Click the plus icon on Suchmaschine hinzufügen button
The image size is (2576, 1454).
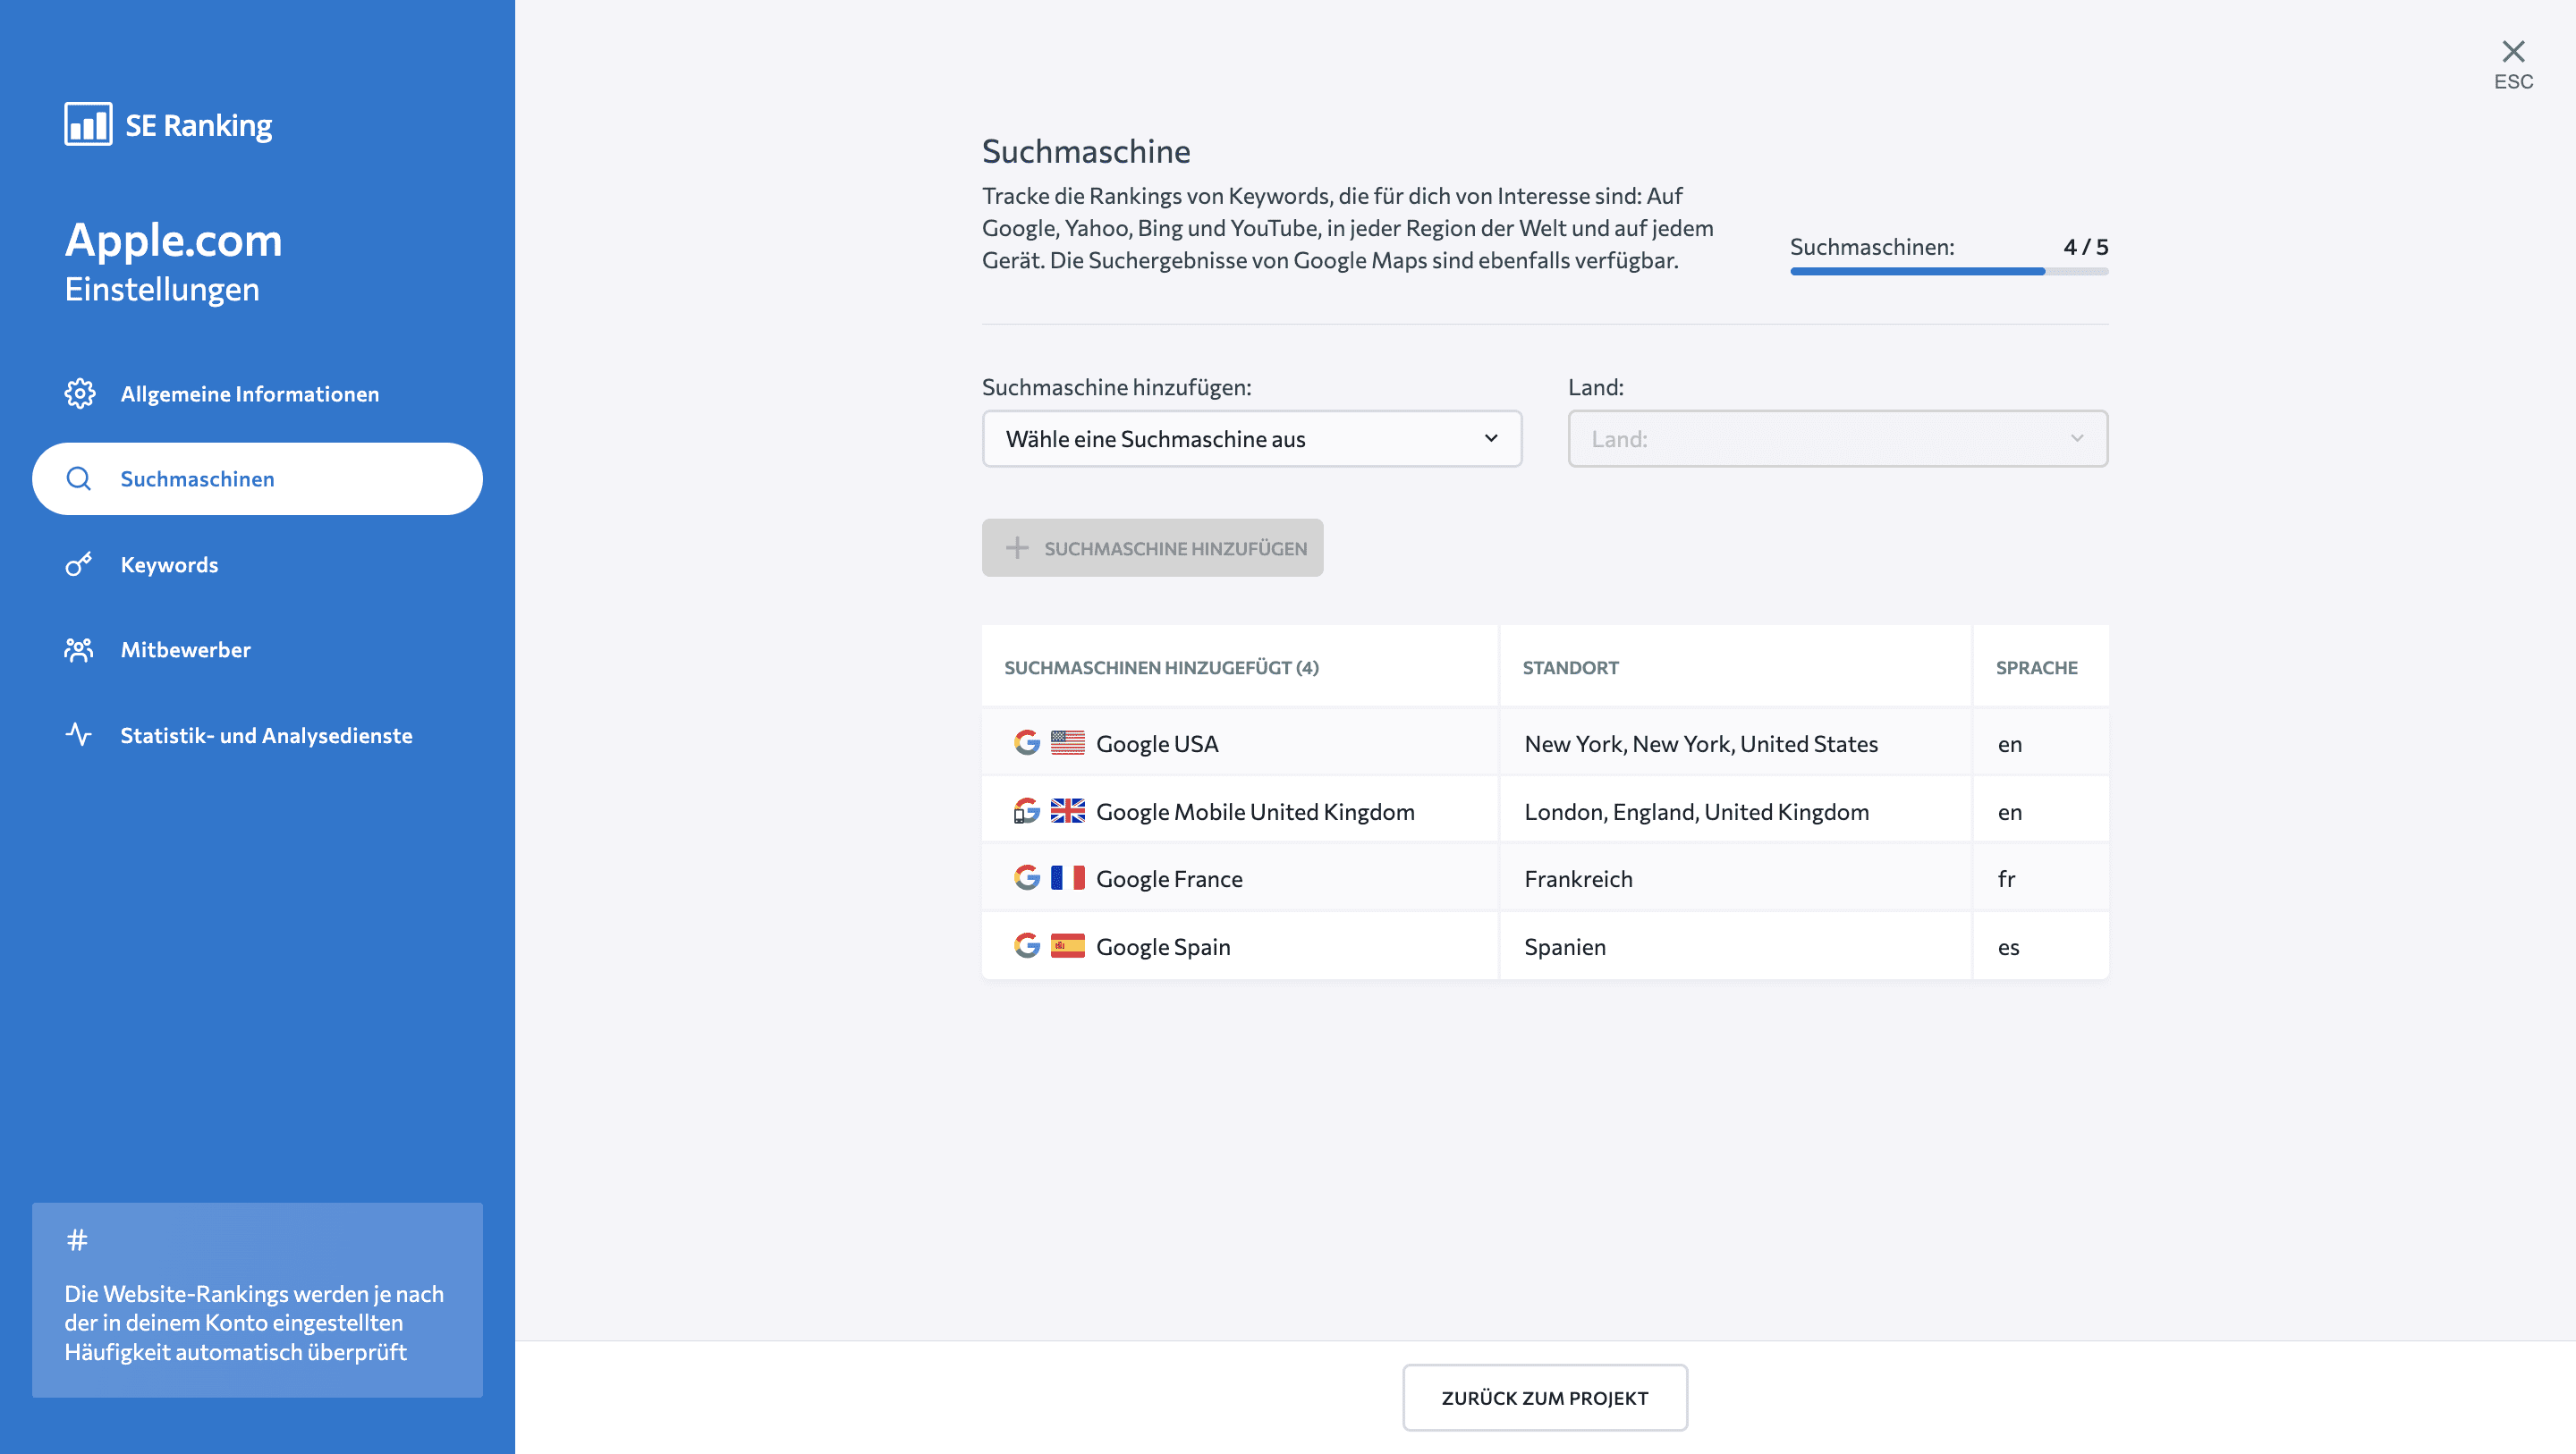(1017, 547)
